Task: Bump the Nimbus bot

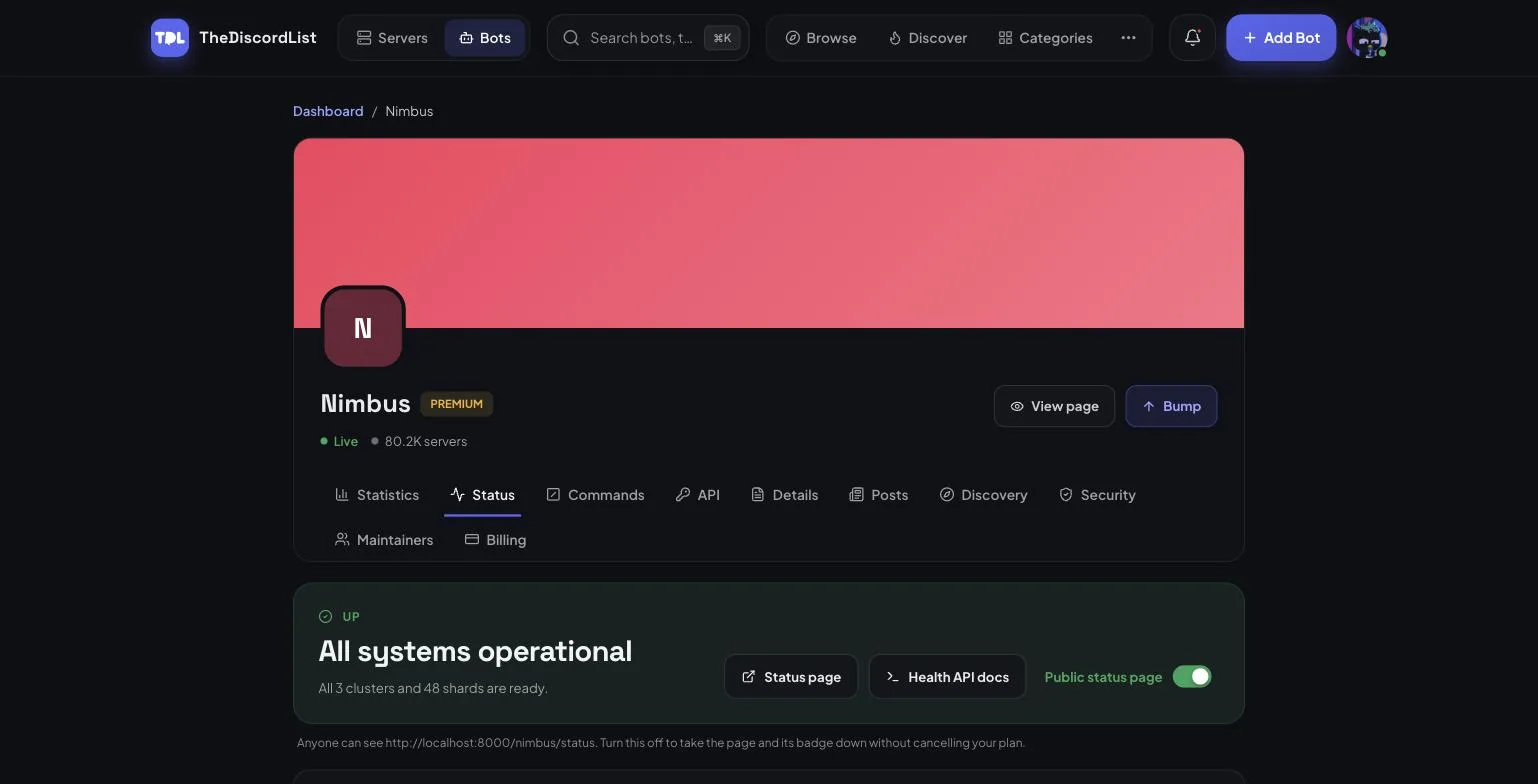Action: click(1171, 406)
